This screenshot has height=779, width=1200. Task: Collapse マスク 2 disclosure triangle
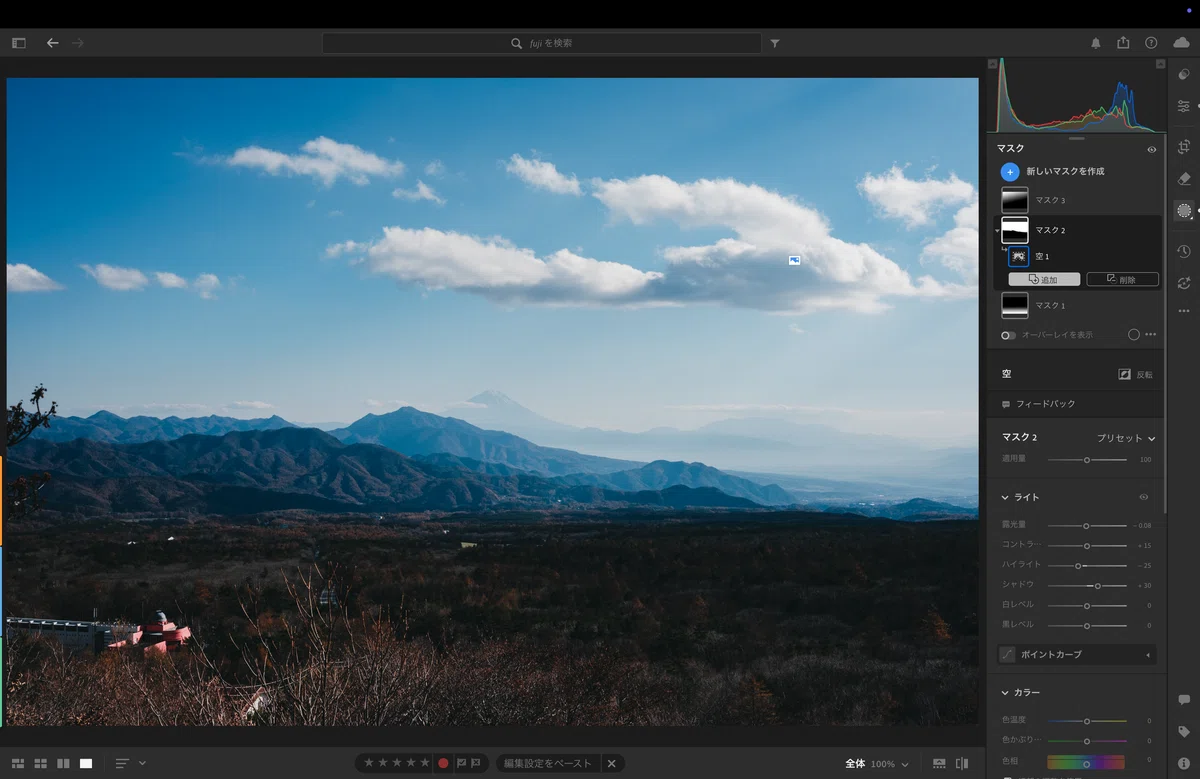997,231
